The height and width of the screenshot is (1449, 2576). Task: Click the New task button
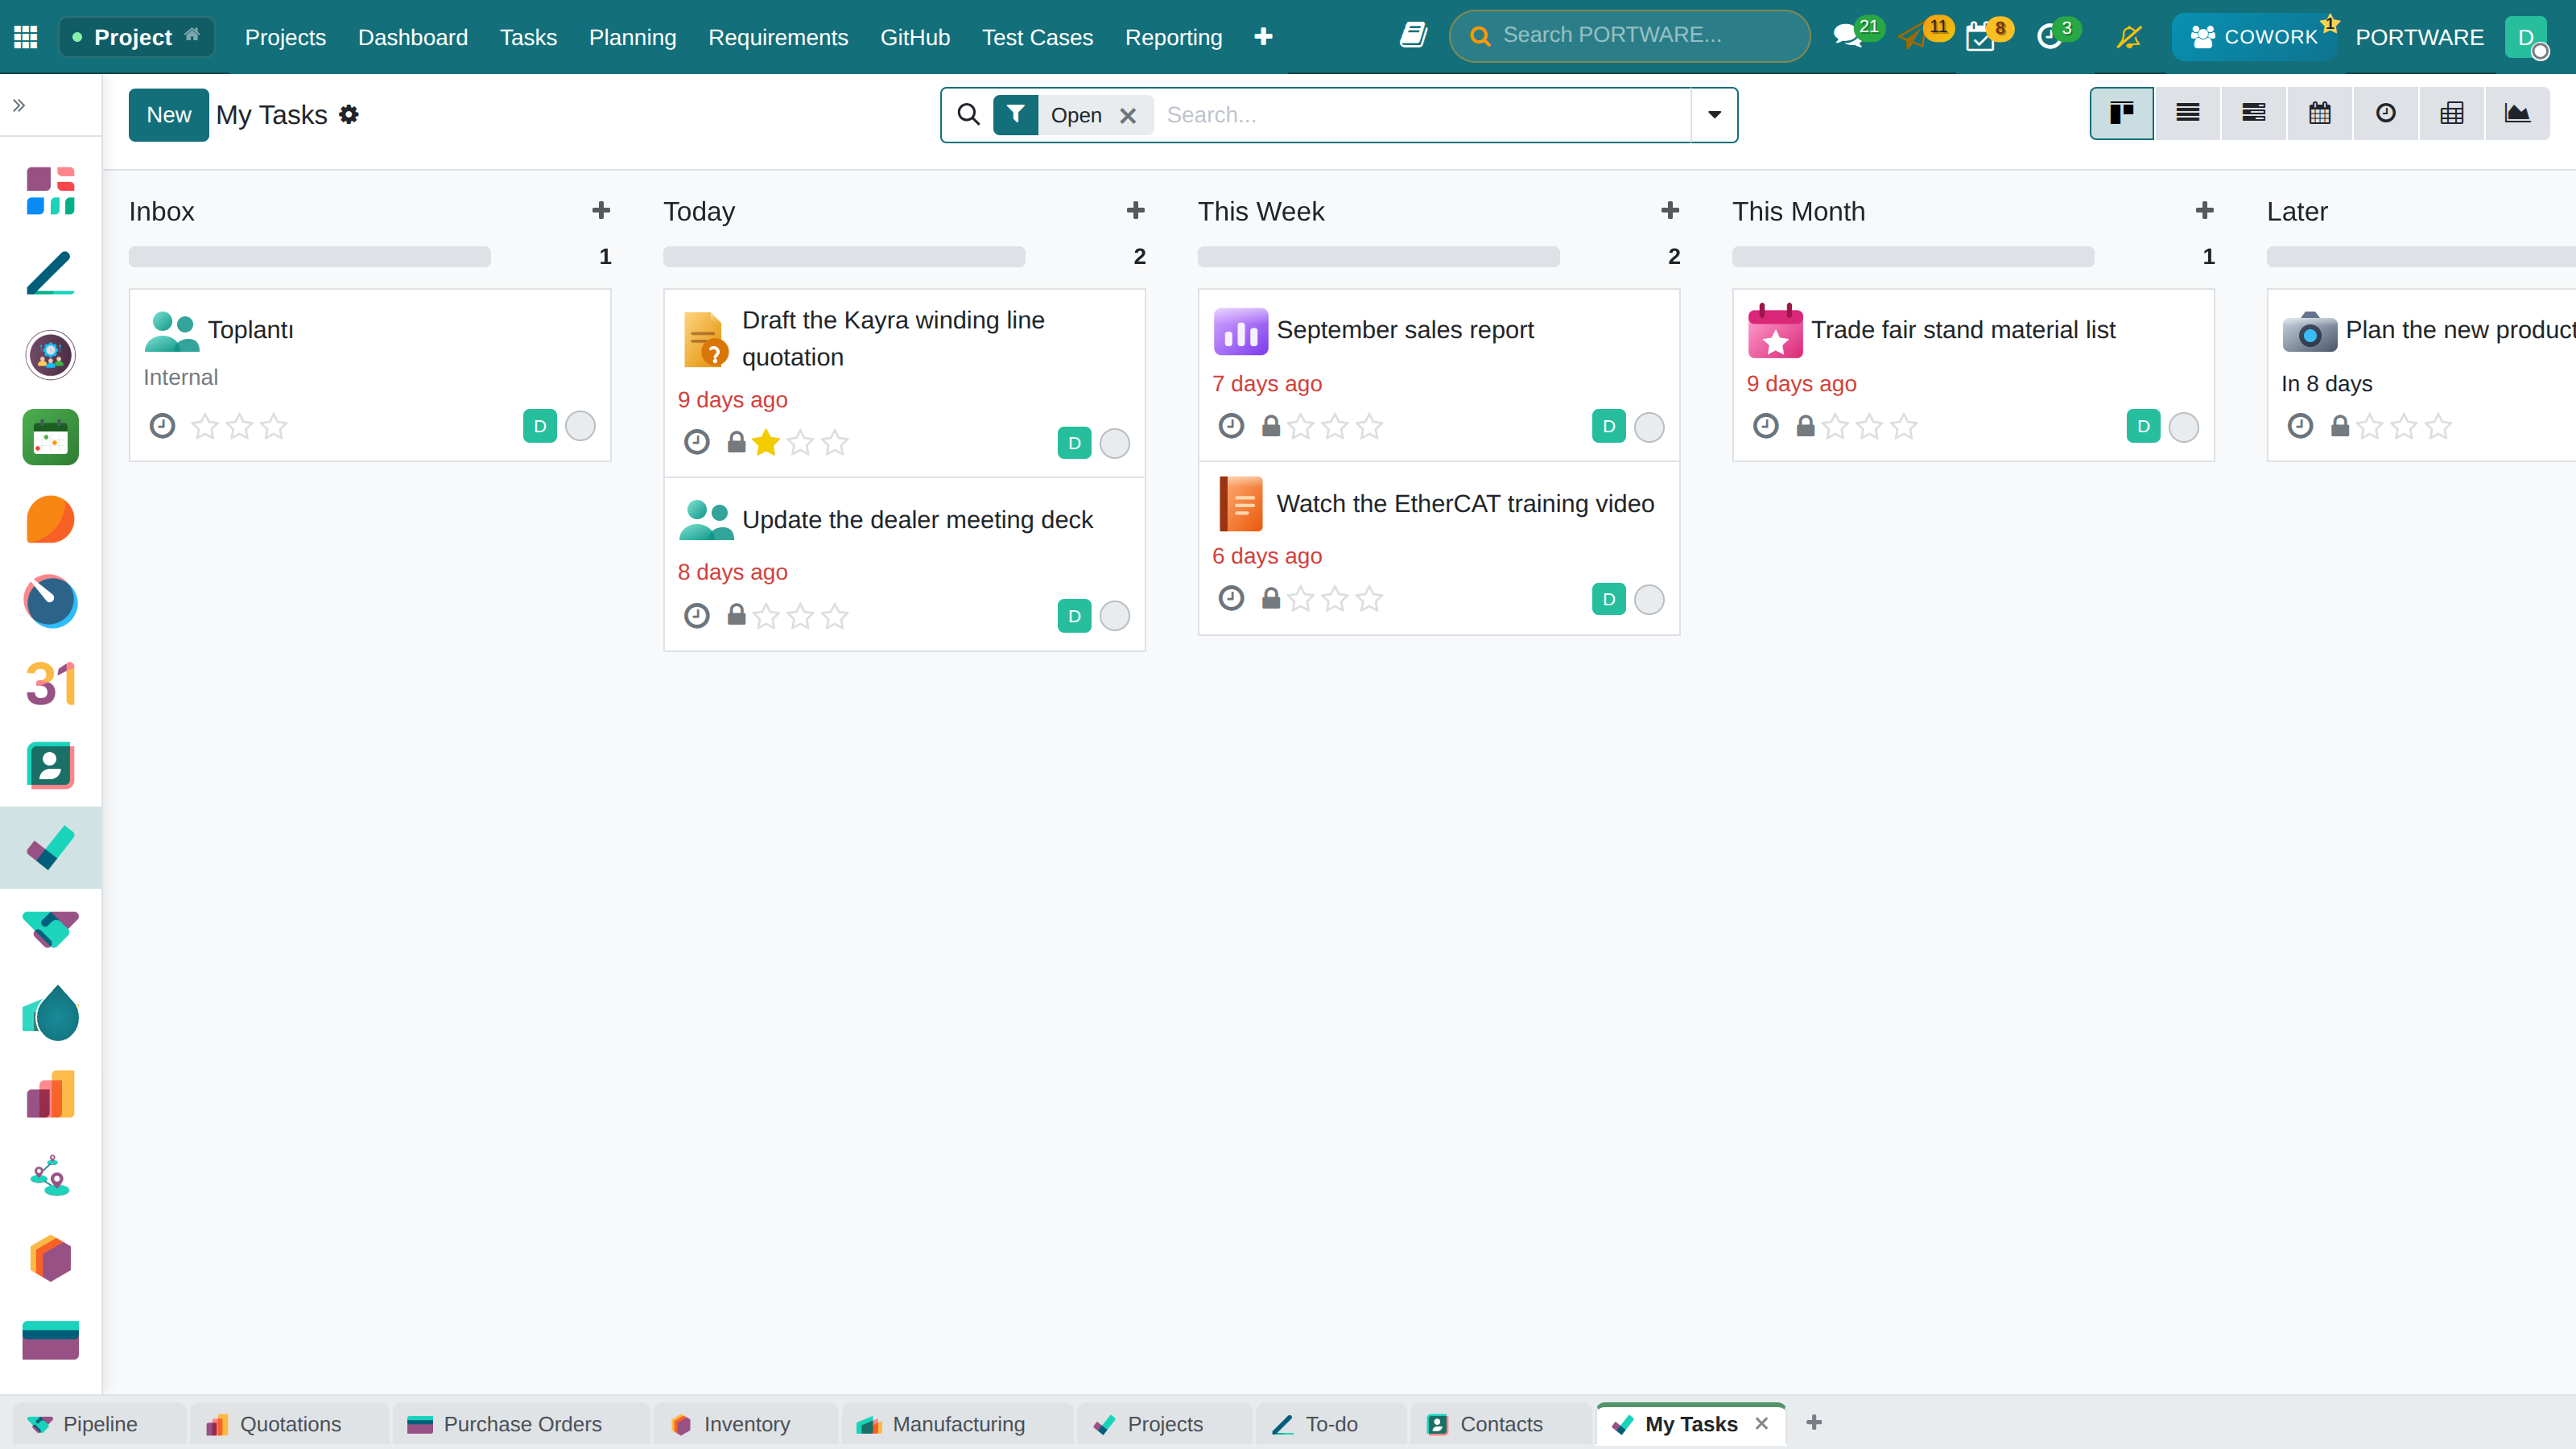pos(168,115)
